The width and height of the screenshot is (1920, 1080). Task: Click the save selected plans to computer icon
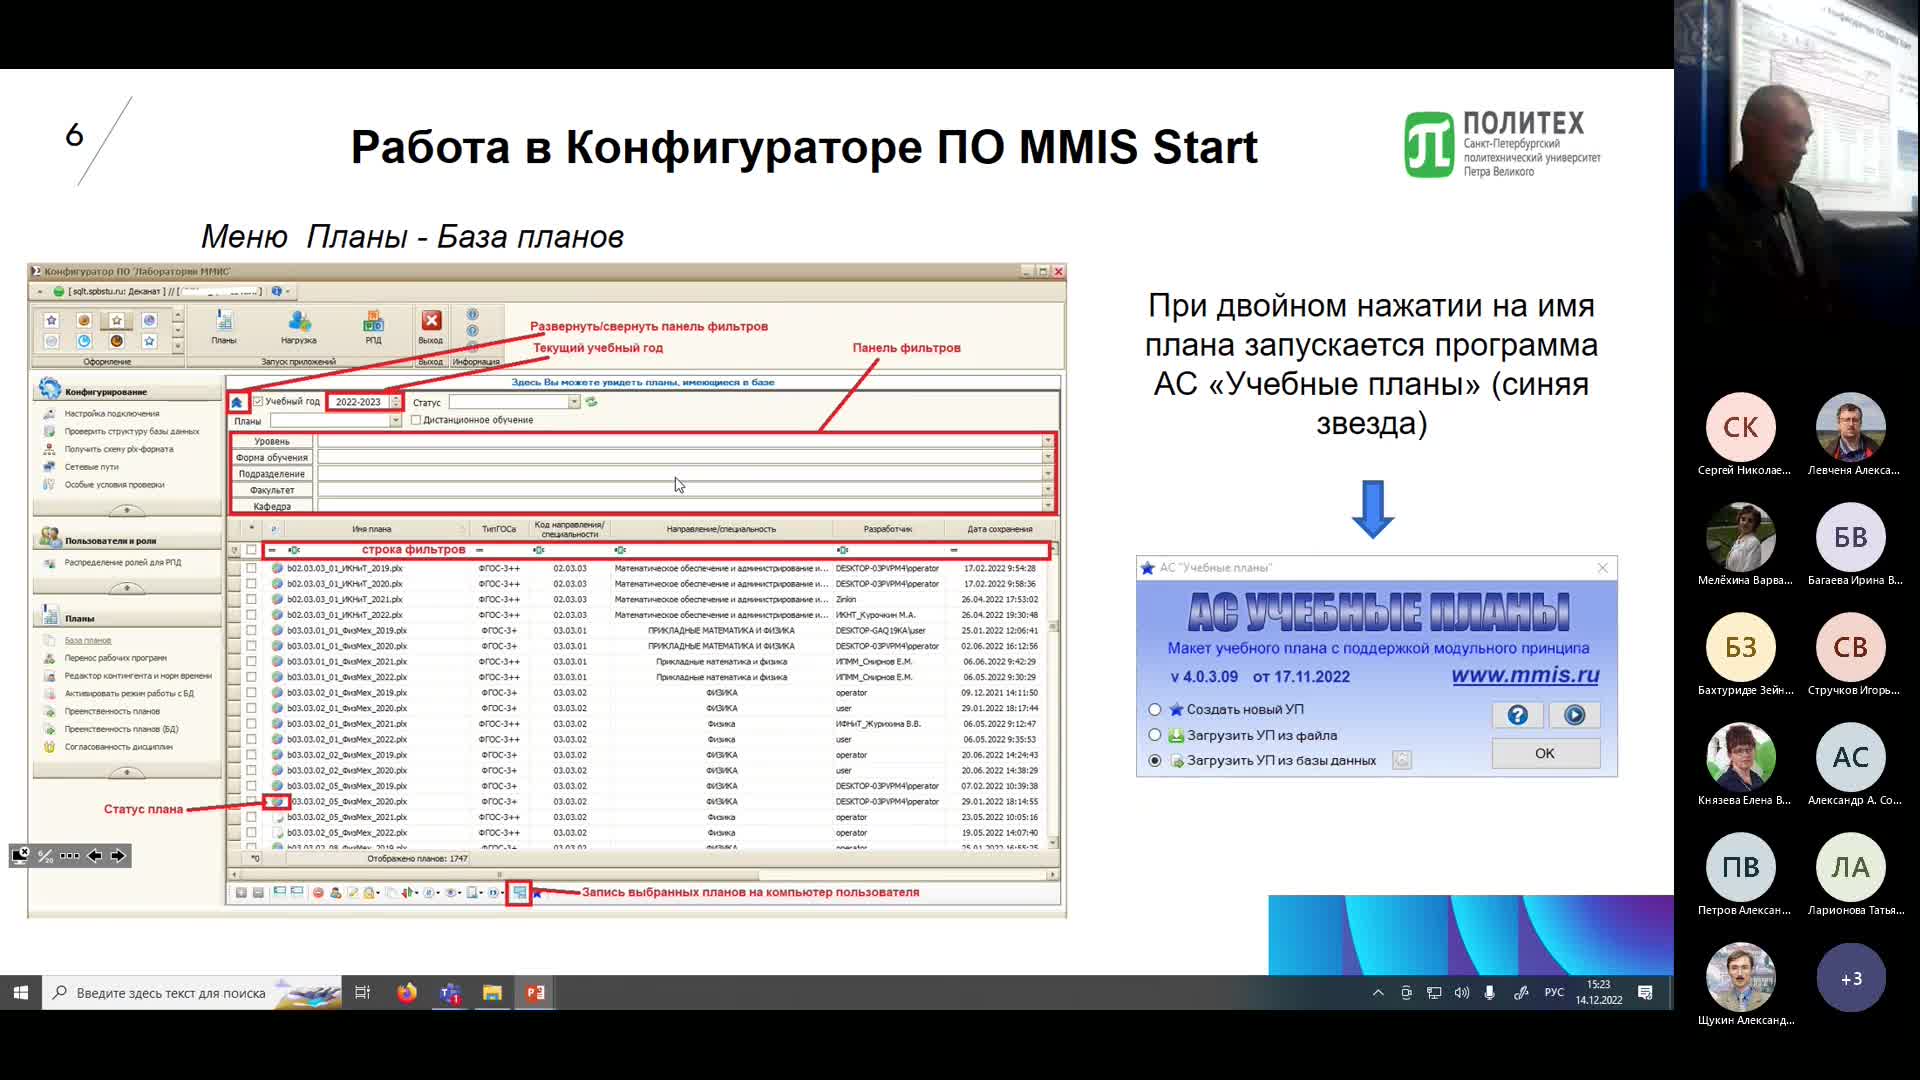click(x=519, y=893)
